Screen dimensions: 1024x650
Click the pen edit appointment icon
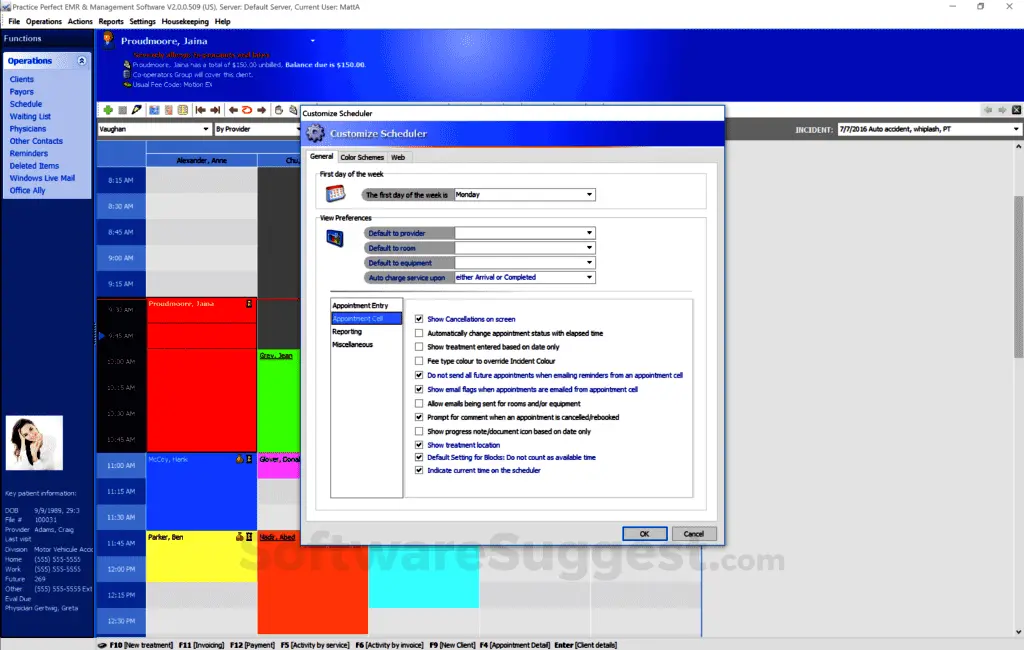pos(136,110)
